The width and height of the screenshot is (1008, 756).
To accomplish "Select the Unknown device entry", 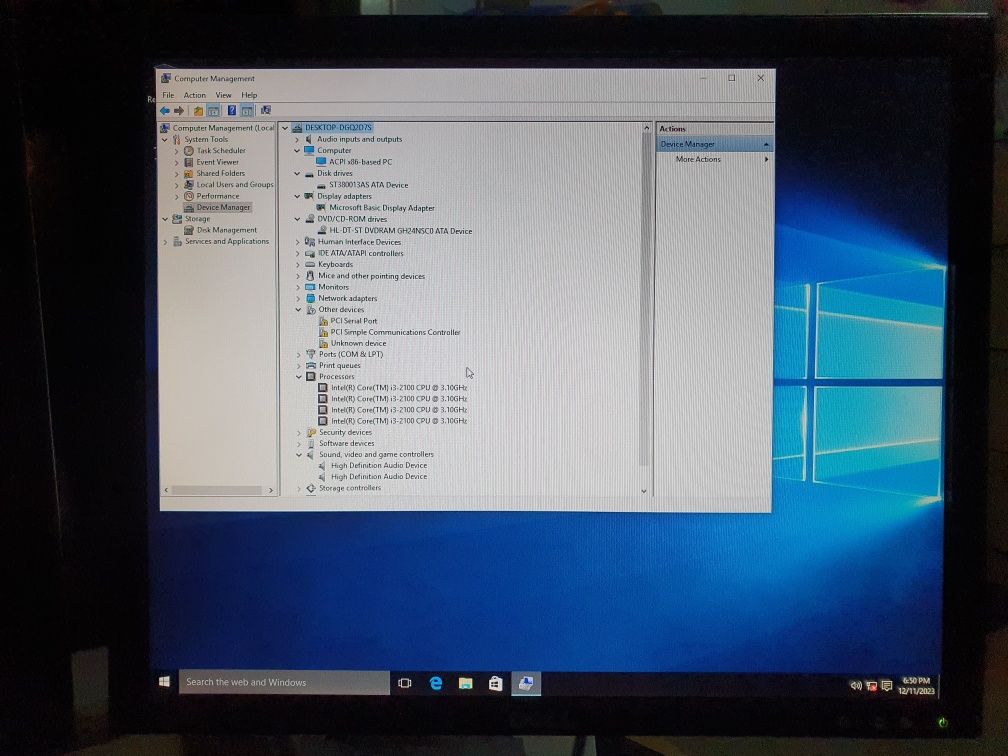I will 358,343.
